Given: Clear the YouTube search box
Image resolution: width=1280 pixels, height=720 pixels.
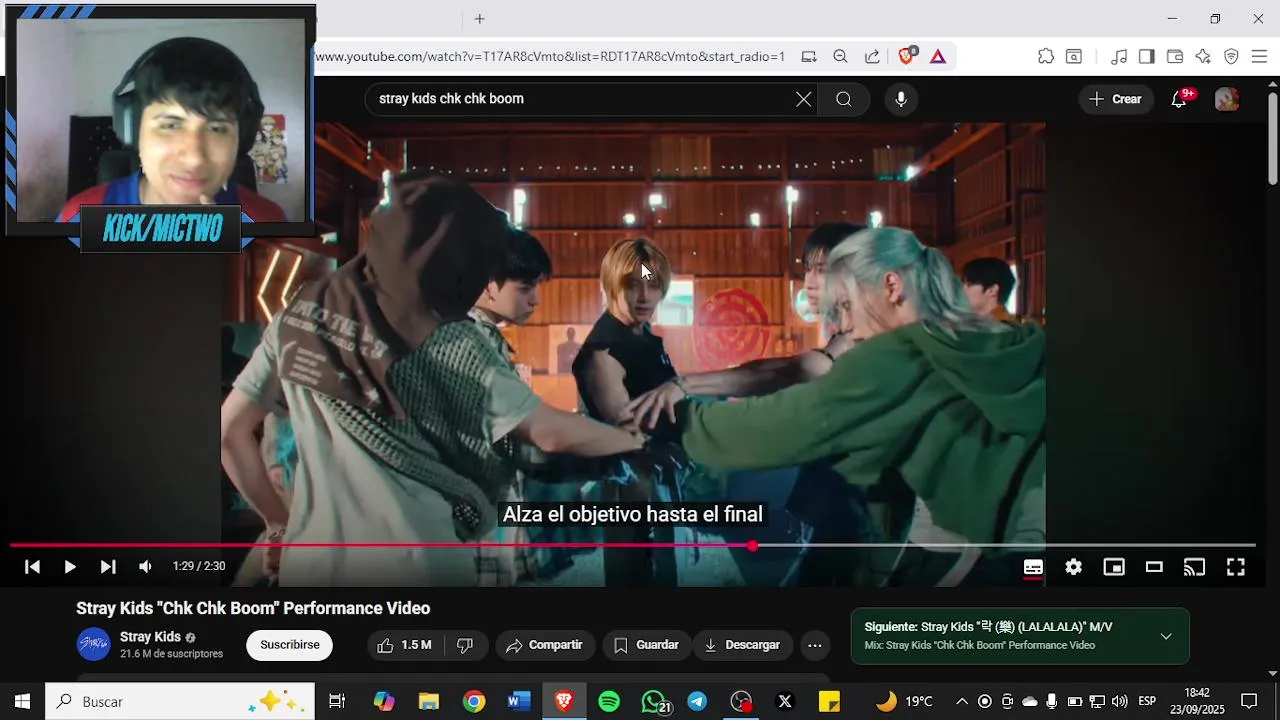Looking at the screenshot, I should [x=803, y=99].
